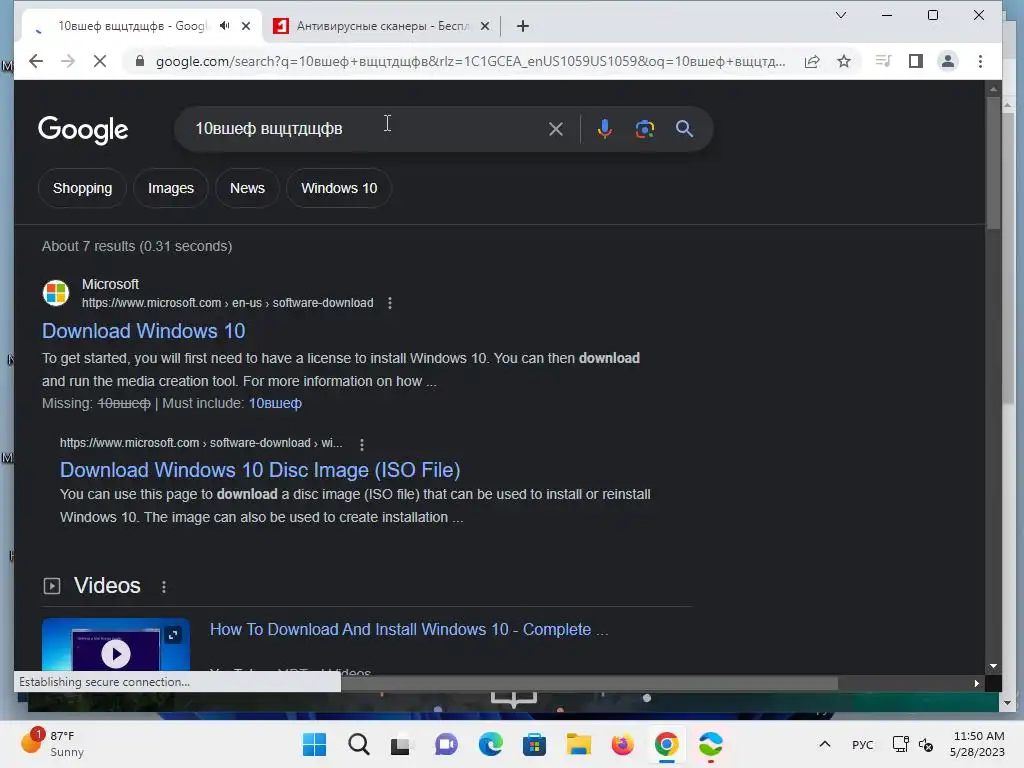Share this page from the address bar
Viewport: 1024px width, 768px height.
(812, 61)
